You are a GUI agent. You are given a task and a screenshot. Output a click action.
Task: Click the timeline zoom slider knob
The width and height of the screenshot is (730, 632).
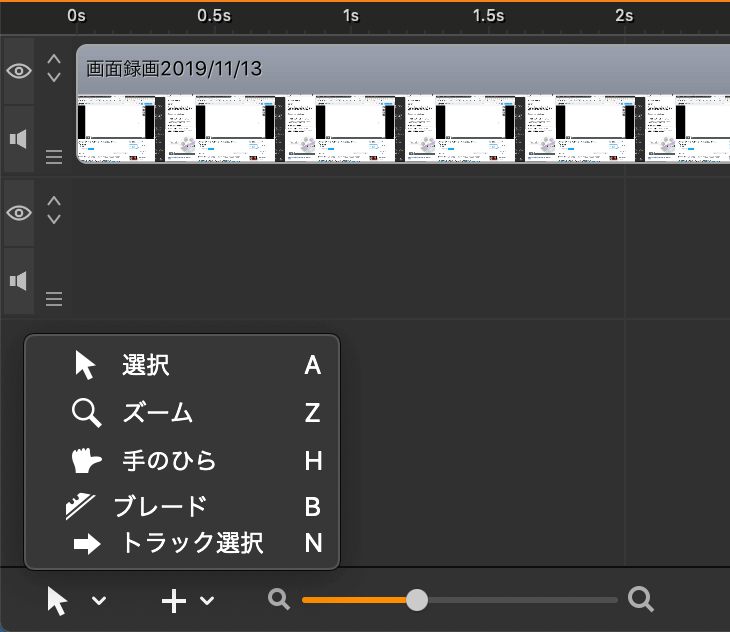point(417,600)
